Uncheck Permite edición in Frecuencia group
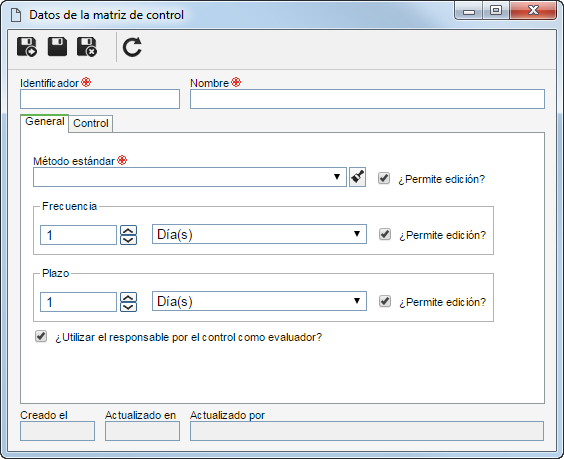 click(385, 234)
